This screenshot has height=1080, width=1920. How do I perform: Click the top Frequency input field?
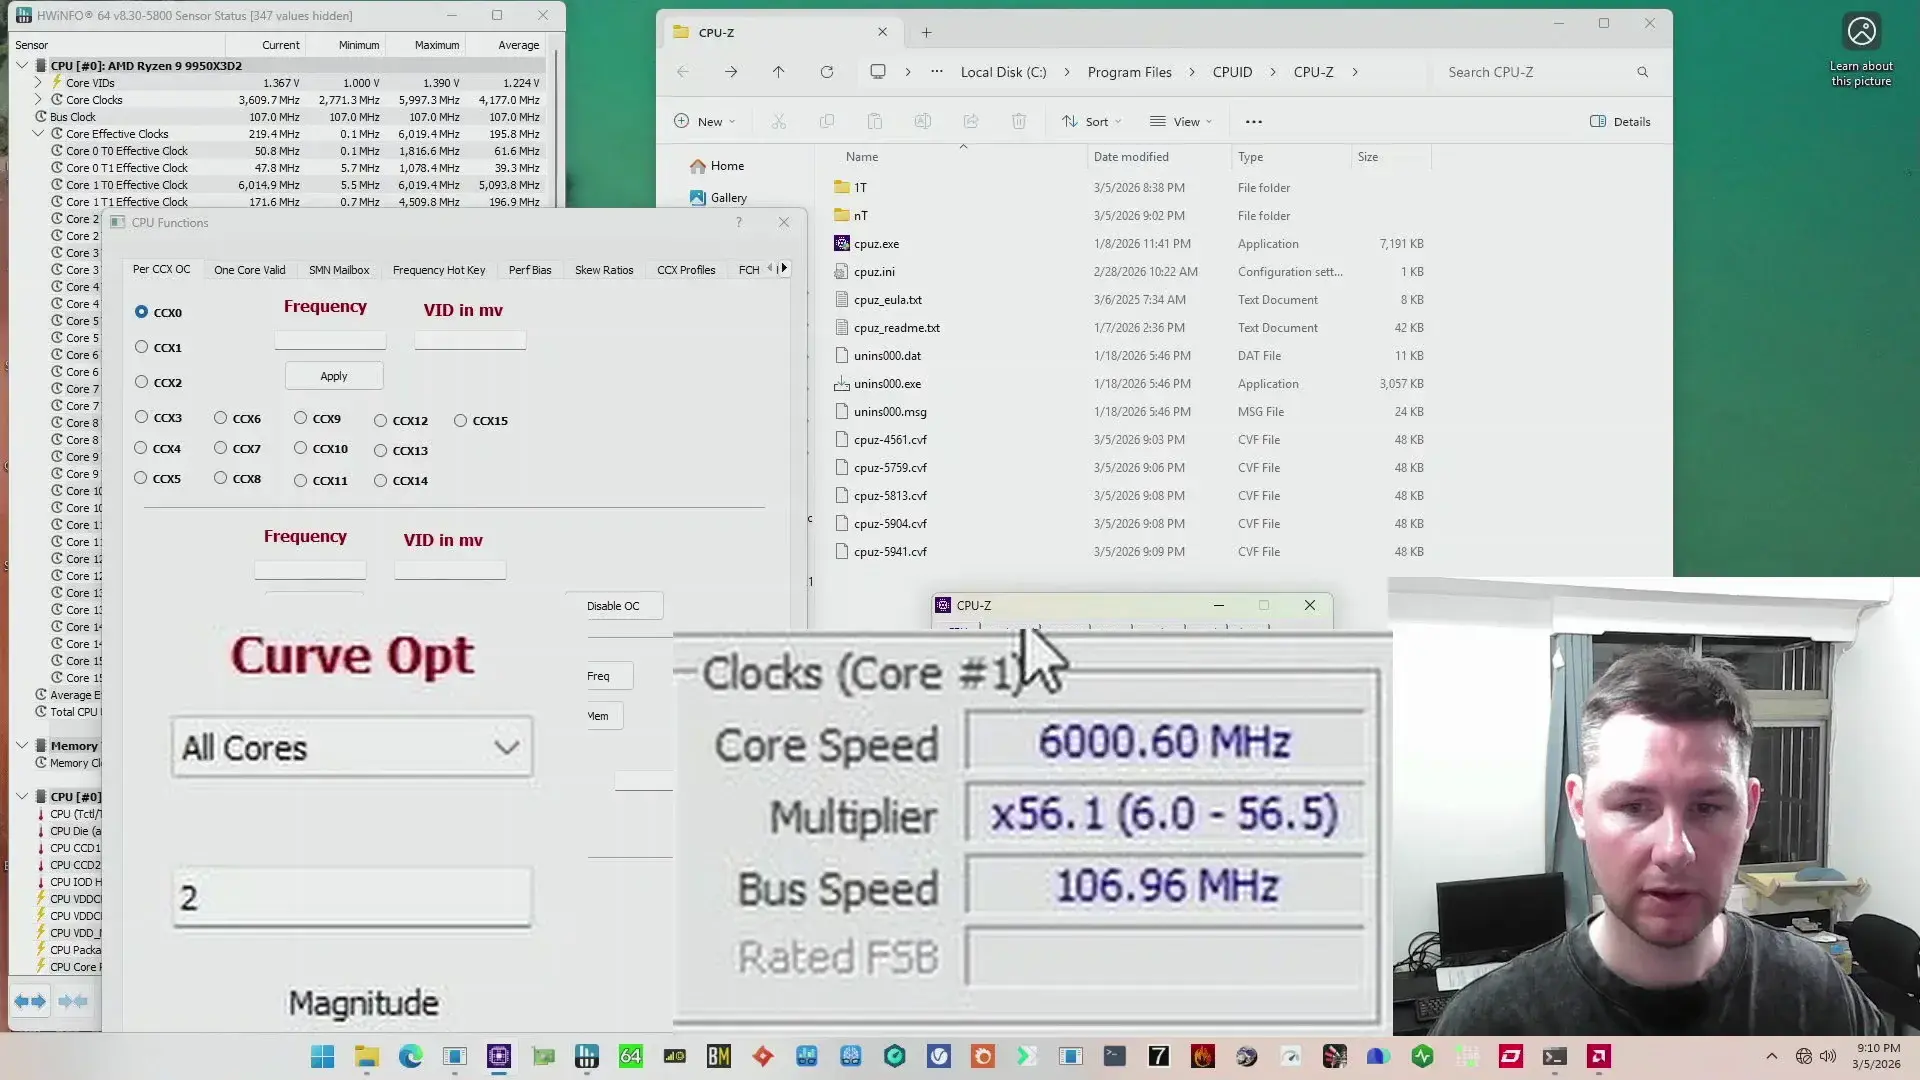330,340
